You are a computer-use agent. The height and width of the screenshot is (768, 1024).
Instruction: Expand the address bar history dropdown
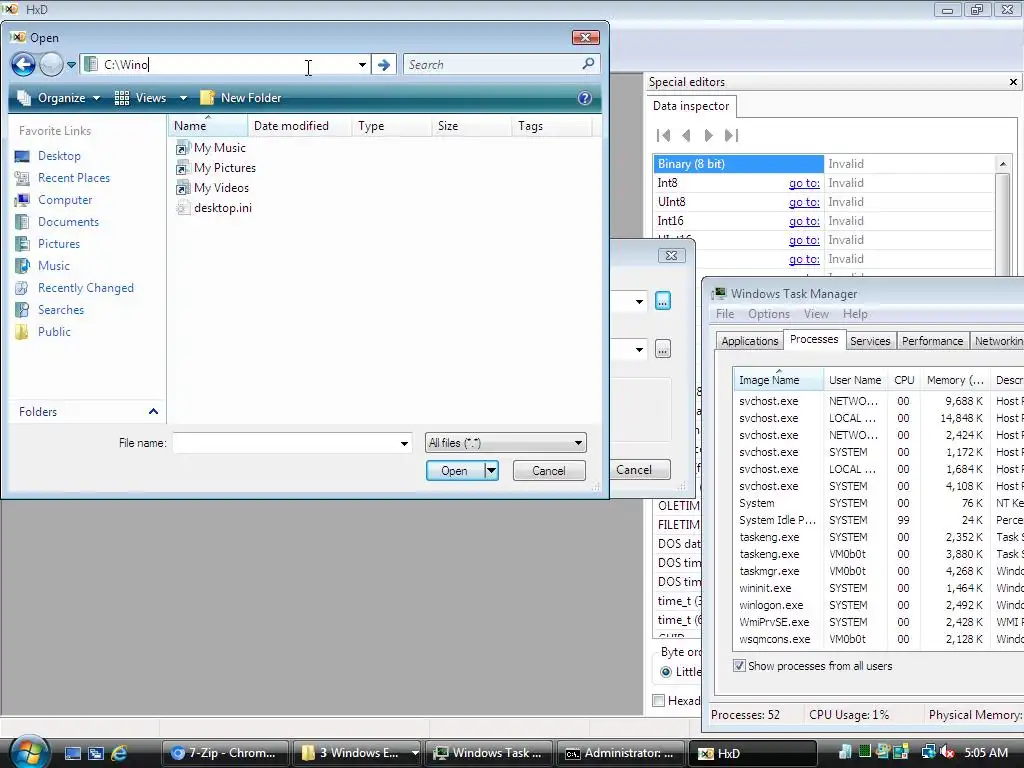(362, 65)
